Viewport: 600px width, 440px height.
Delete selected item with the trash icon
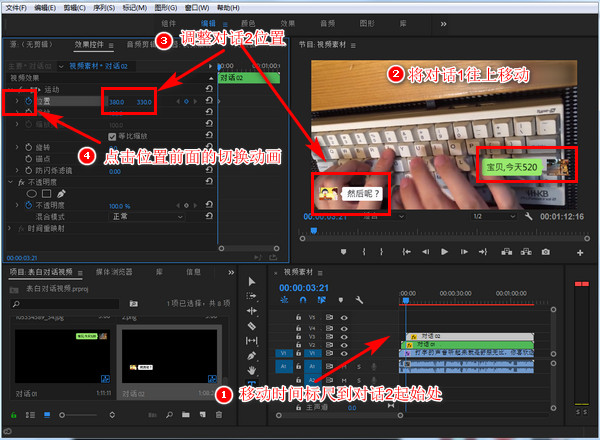219,415
